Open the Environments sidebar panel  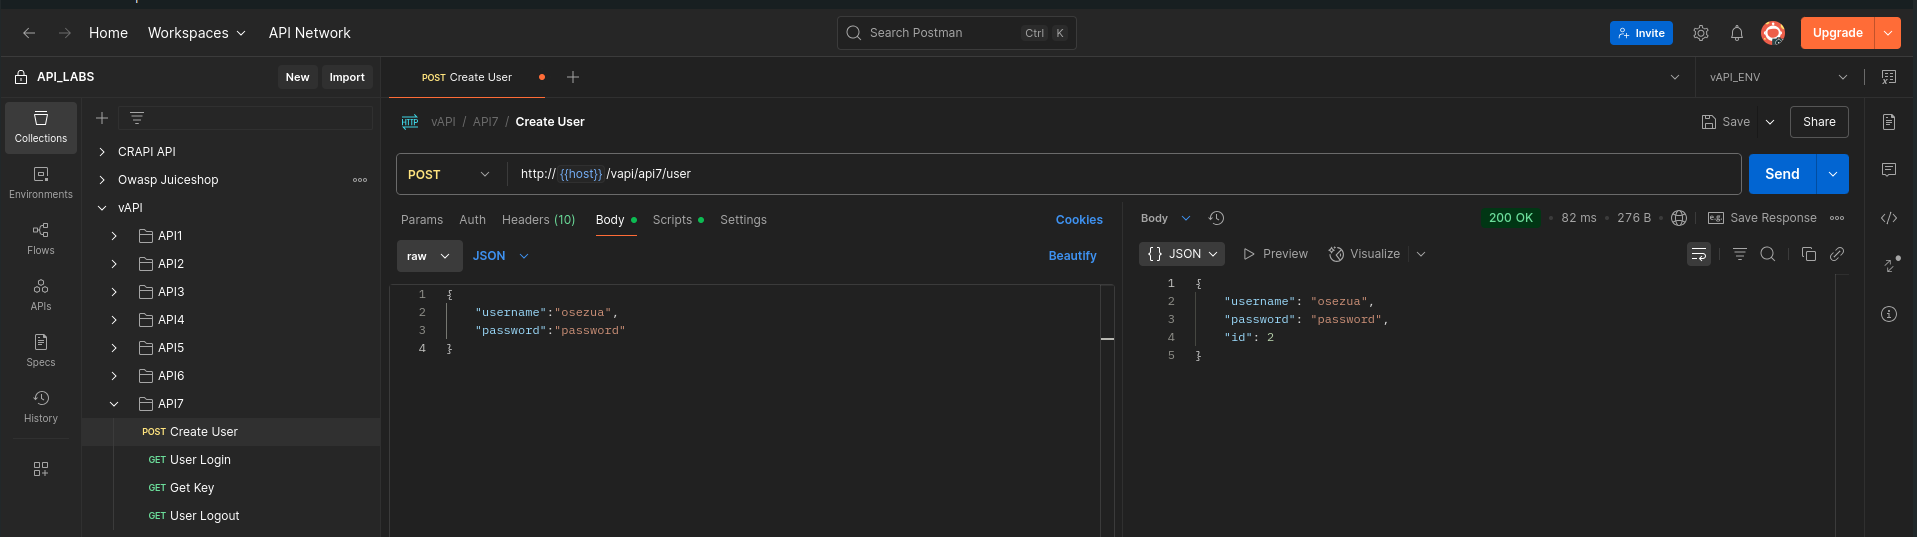(41, 183)
